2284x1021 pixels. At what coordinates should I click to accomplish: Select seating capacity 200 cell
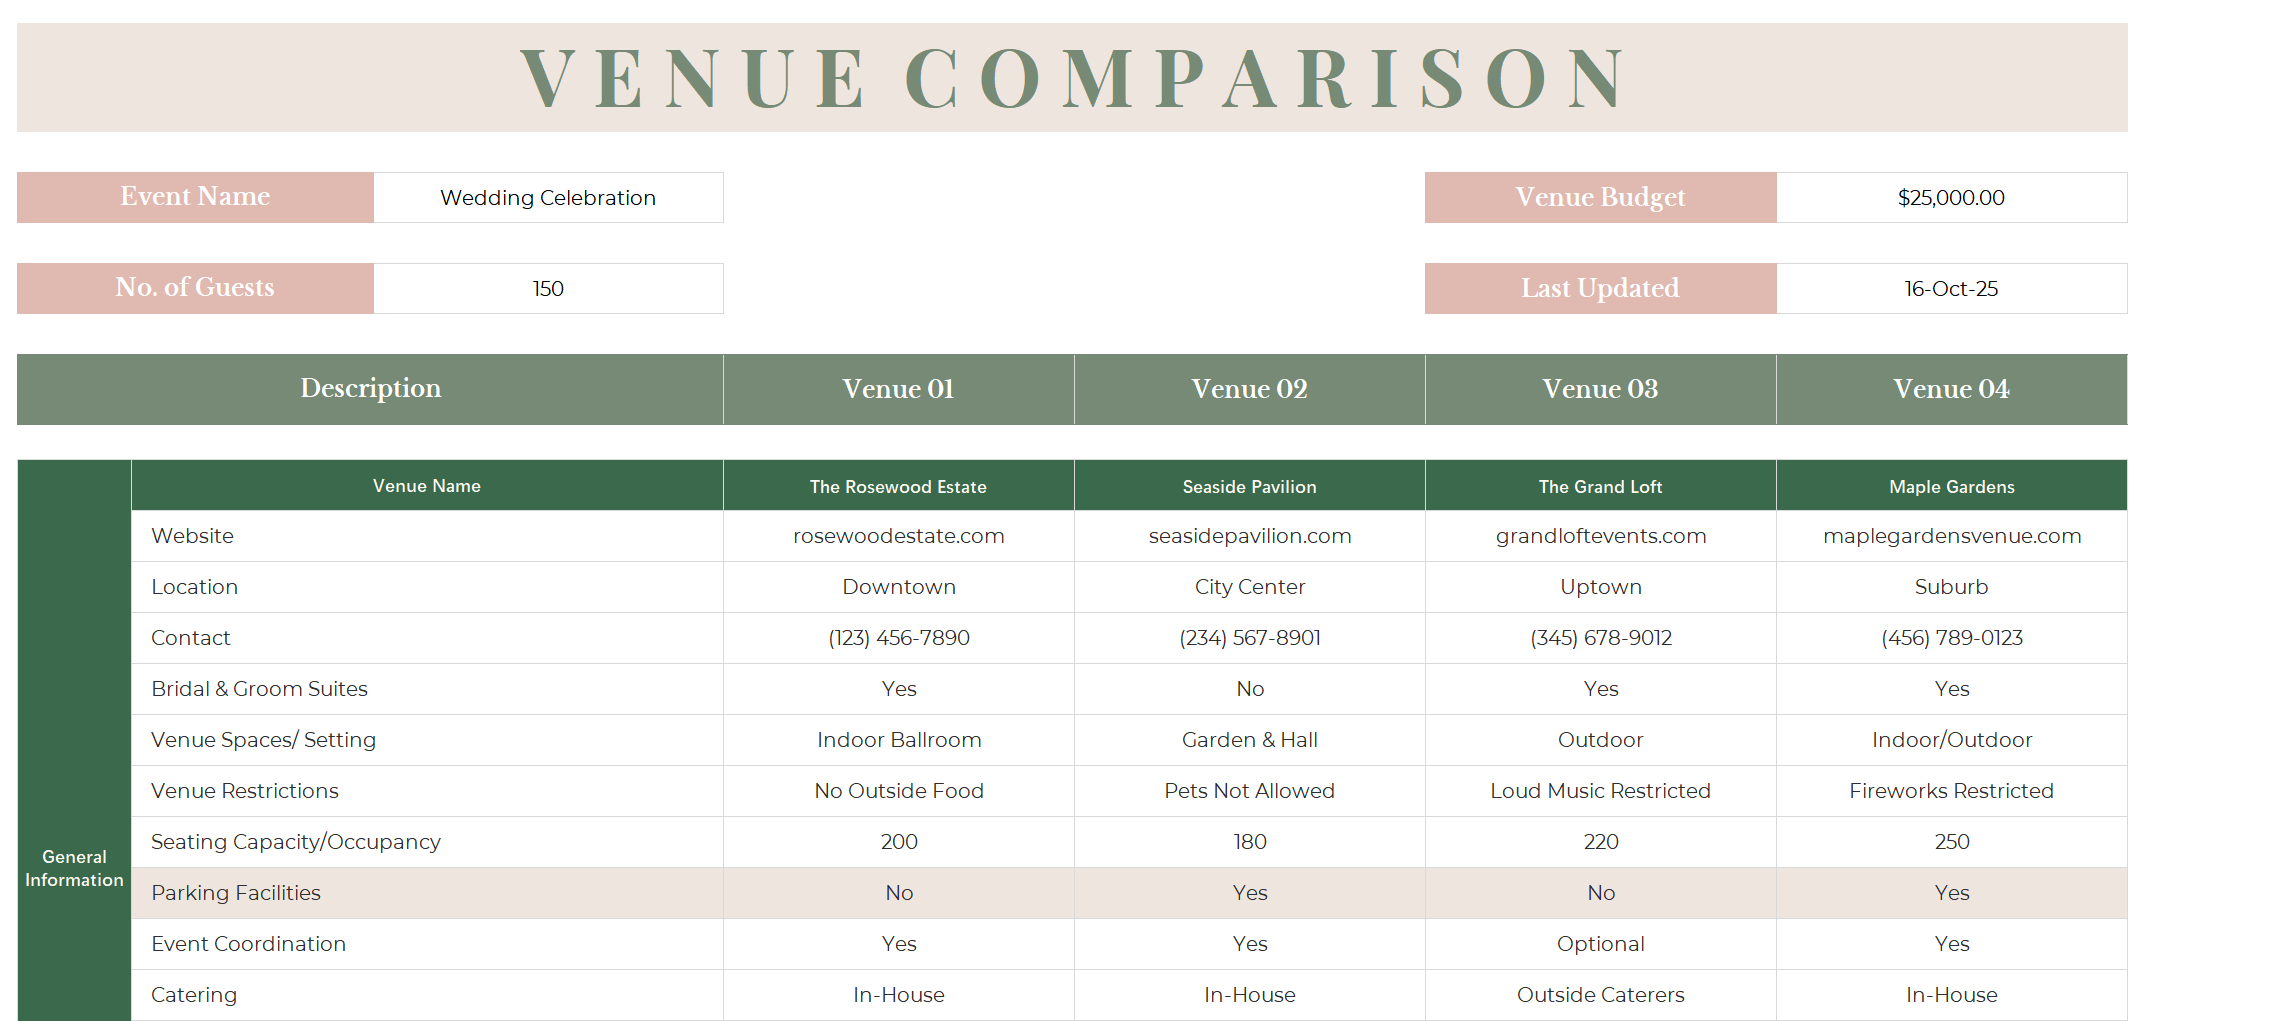coord(898,842)
